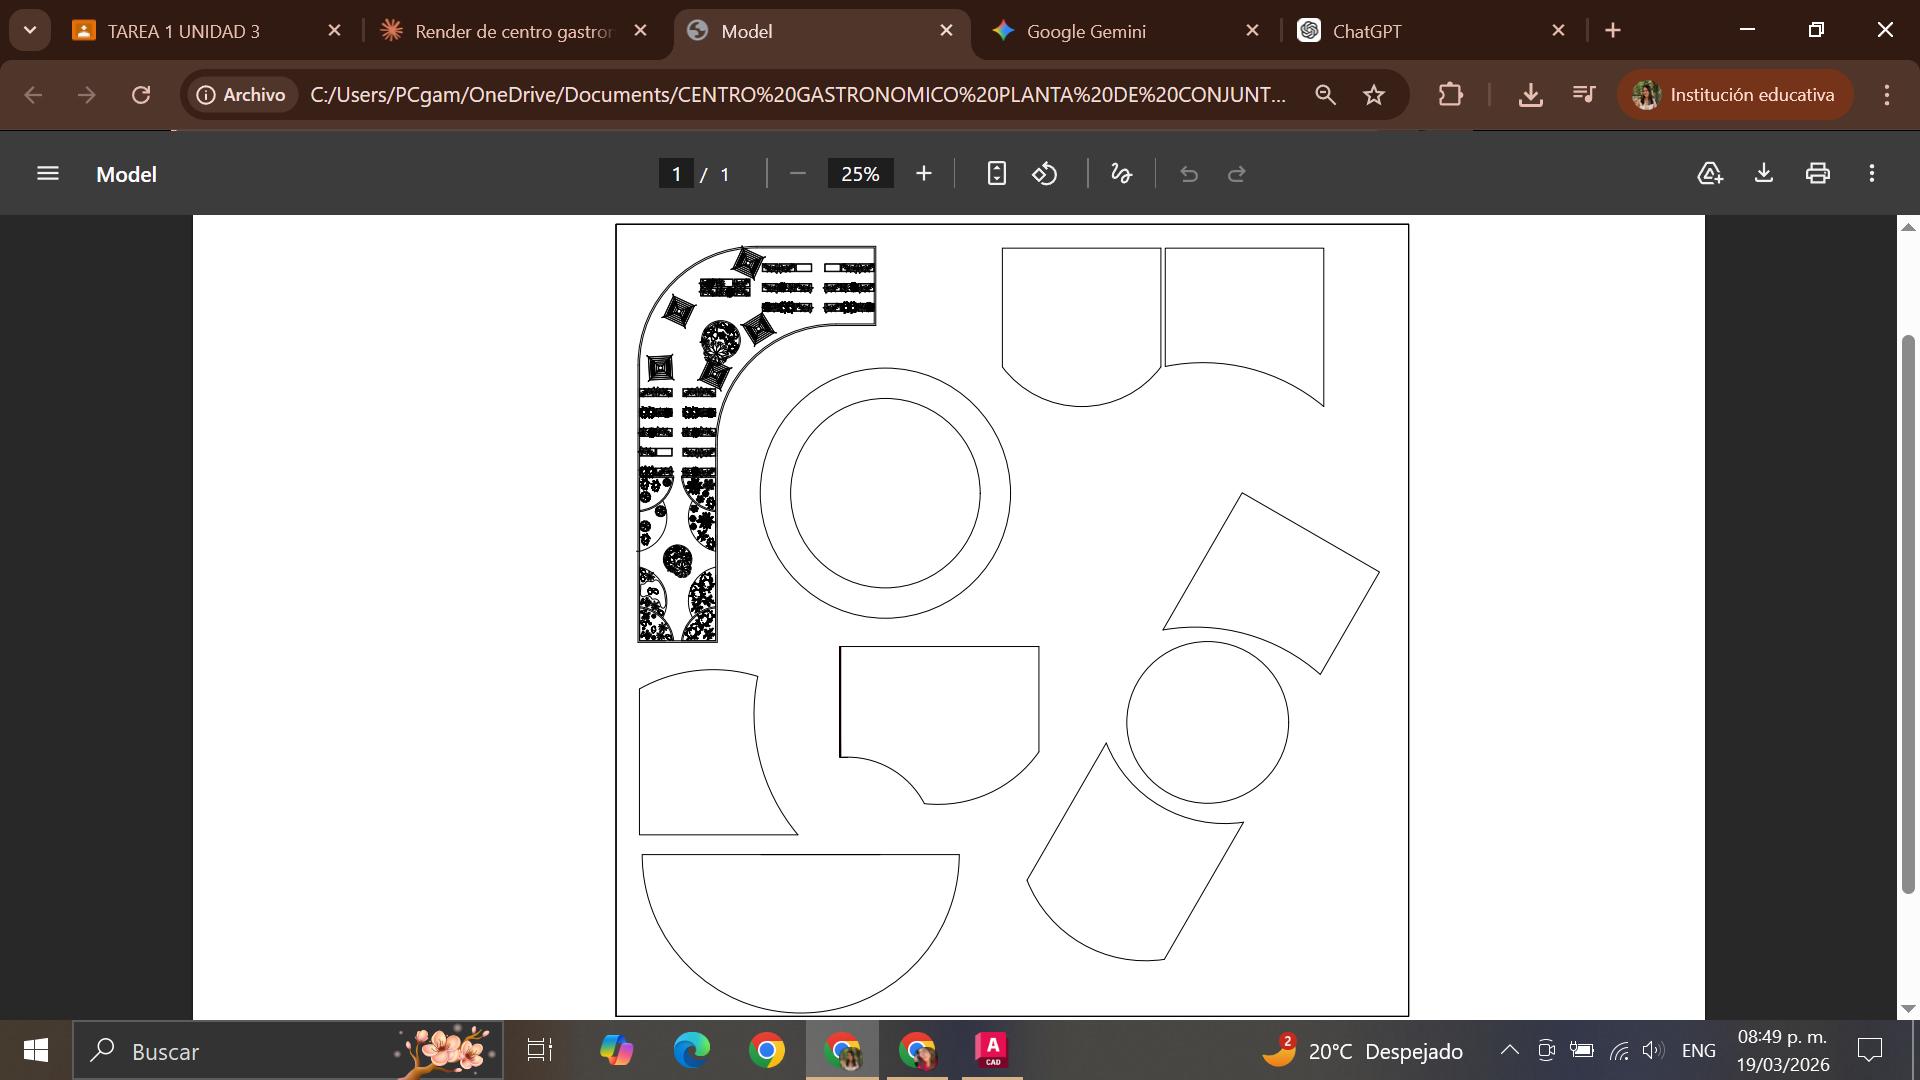Rotate the PDF counterclockwise
Screen dimensions: 1920x1080
coord(1045,174)
